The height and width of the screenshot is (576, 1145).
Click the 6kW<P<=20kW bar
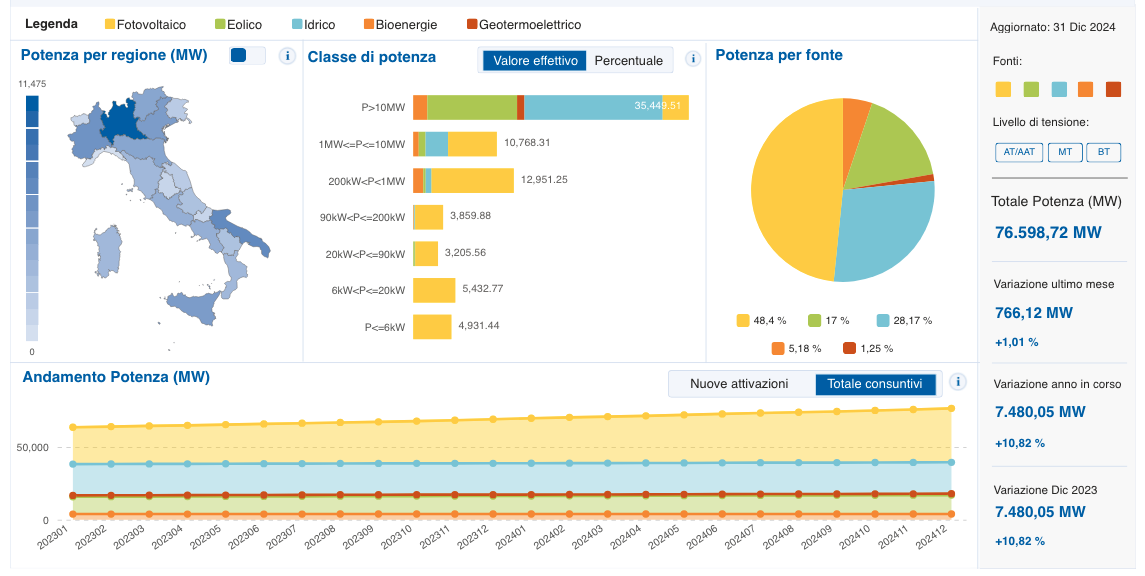[x=434, y=290]
